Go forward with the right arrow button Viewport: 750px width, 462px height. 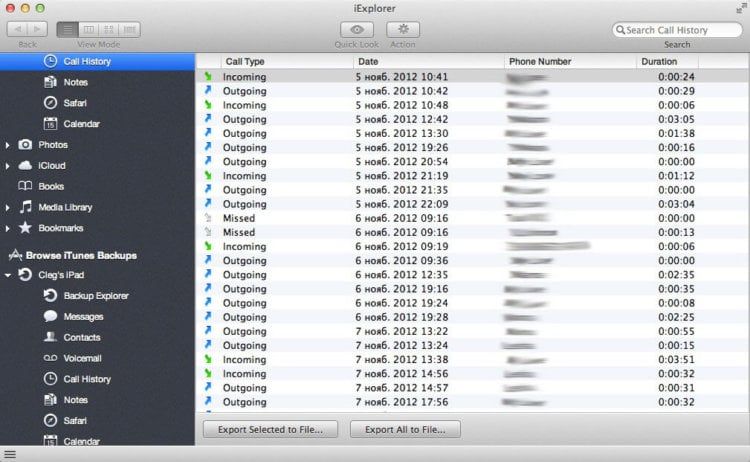(x=37, y=30)
